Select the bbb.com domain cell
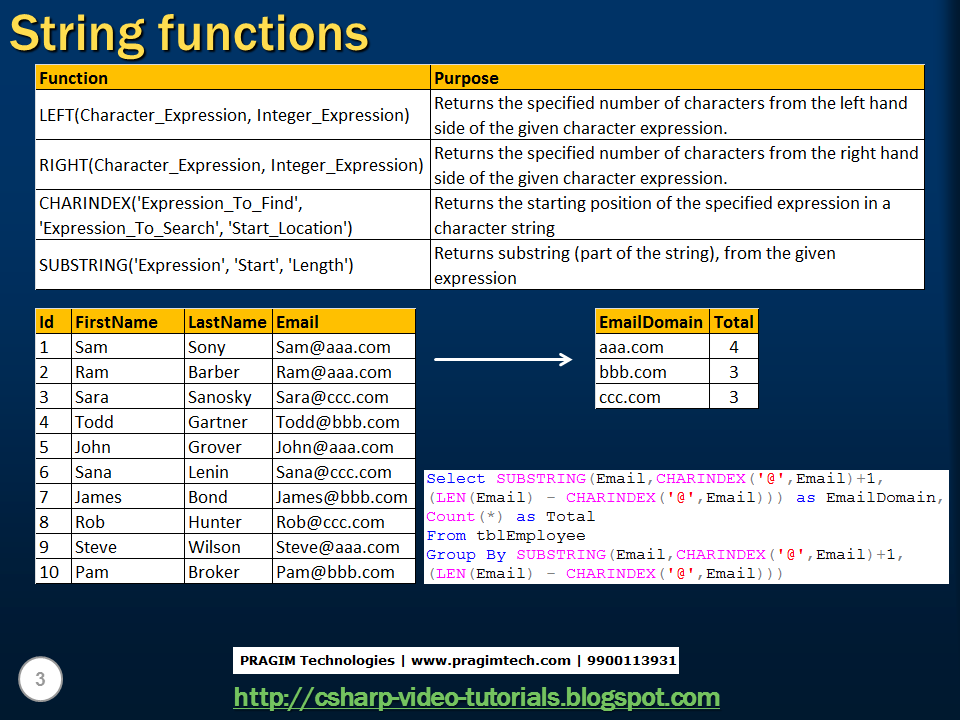The image size is (960, 720). 652,372
